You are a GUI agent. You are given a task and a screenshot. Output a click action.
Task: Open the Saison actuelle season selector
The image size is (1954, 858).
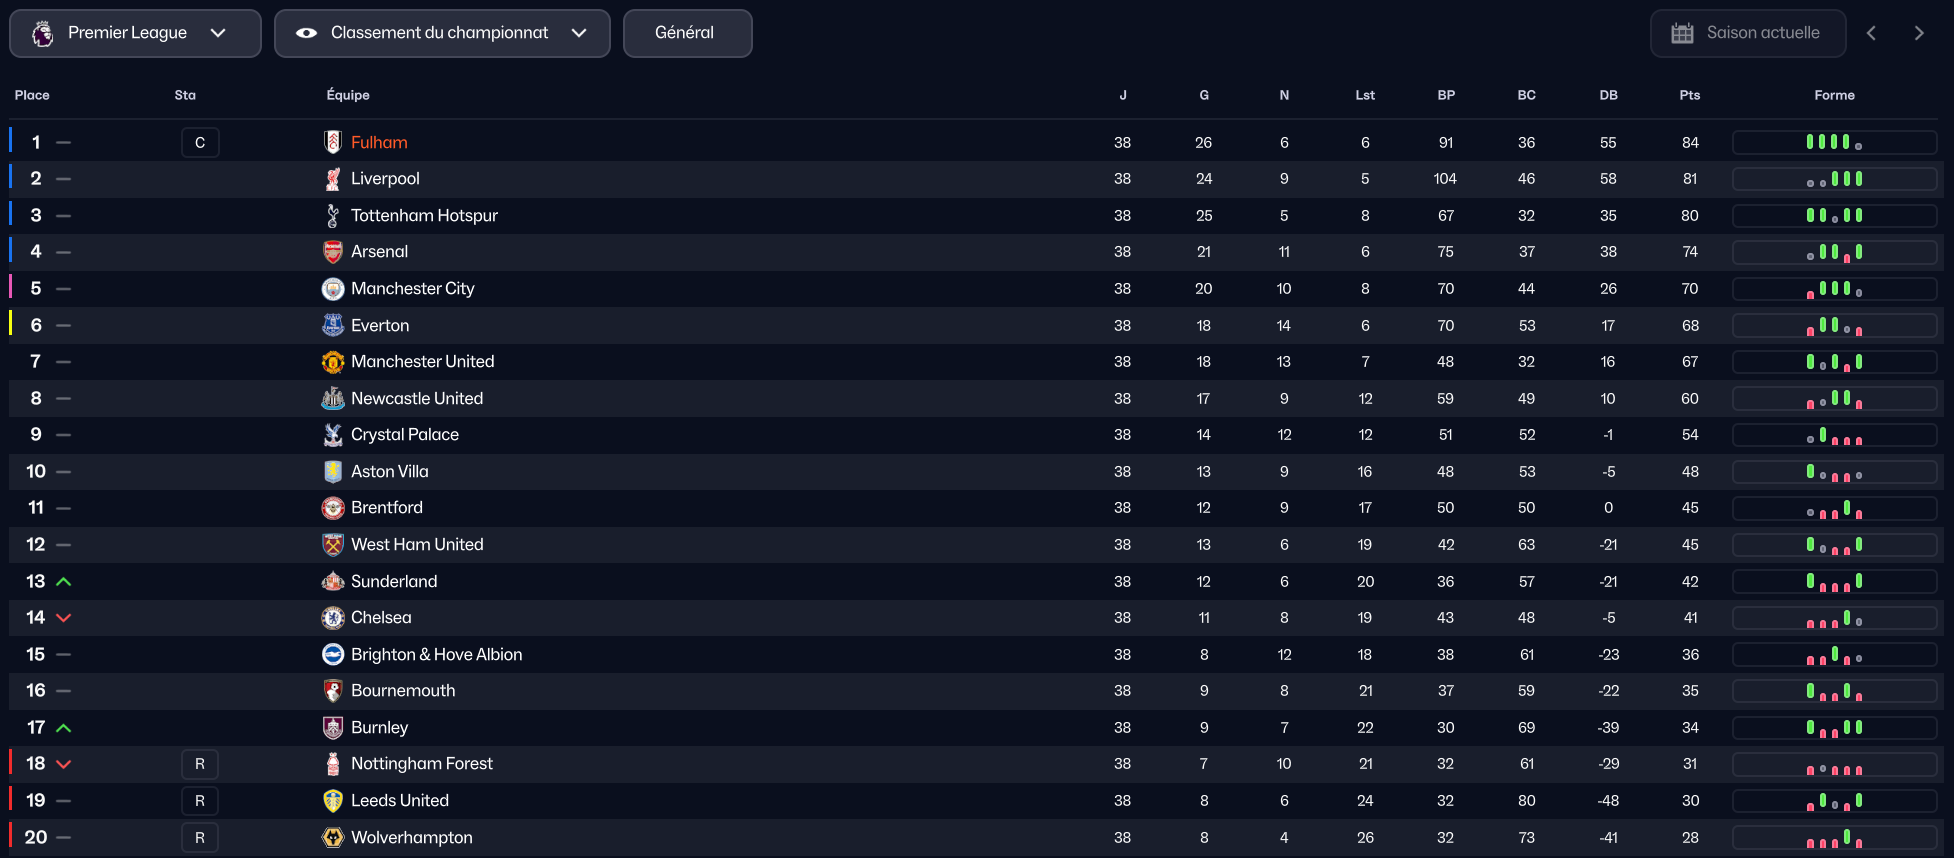tap(1748, 34)
